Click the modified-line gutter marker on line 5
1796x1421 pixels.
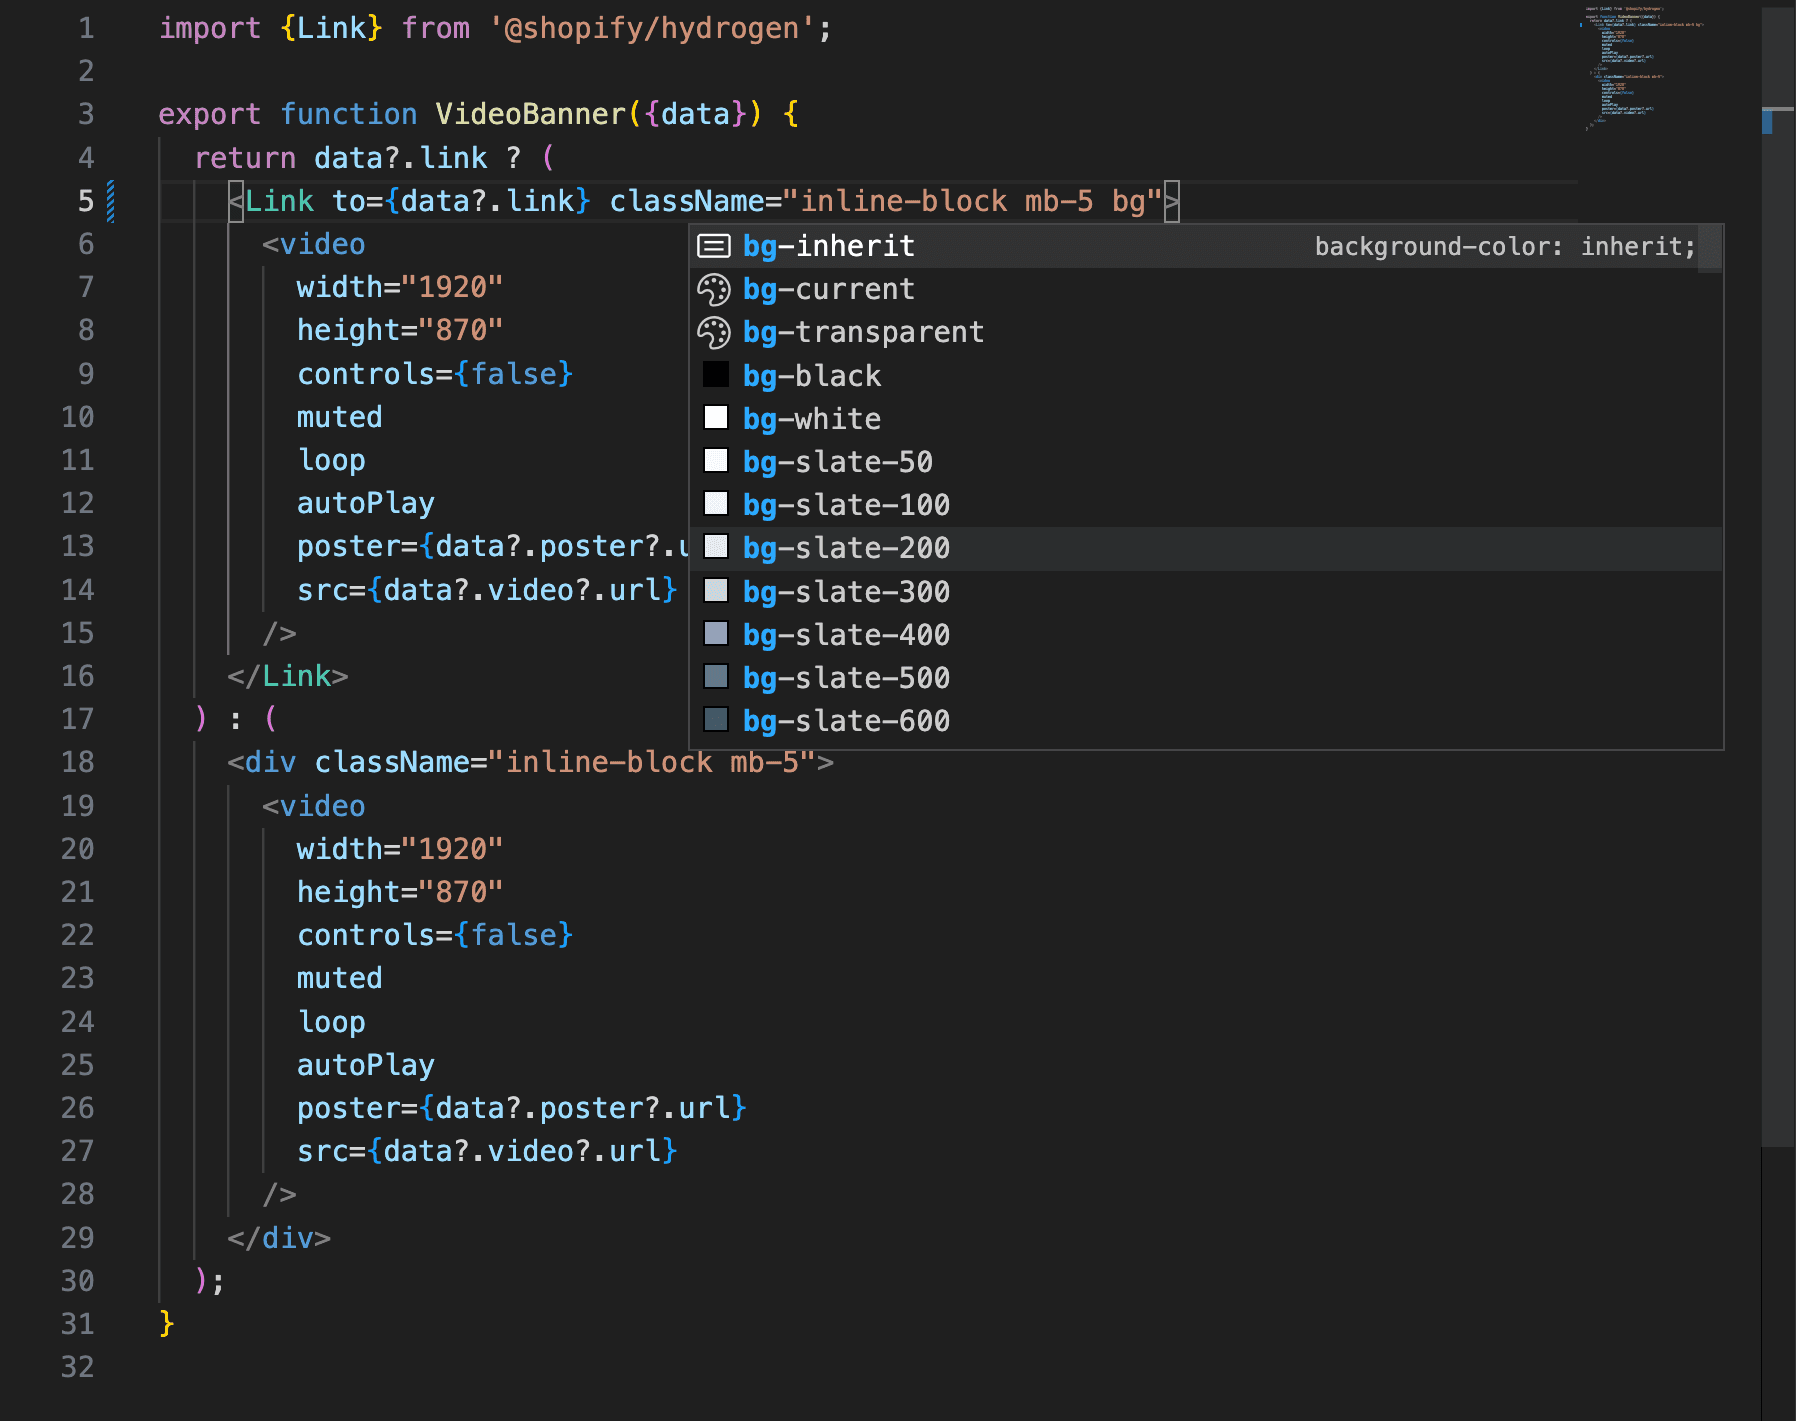pos(111,201)
